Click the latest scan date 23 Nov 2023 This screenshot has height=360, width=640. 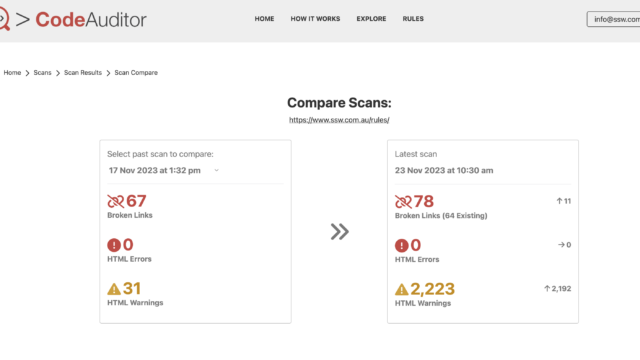(444, 170)
